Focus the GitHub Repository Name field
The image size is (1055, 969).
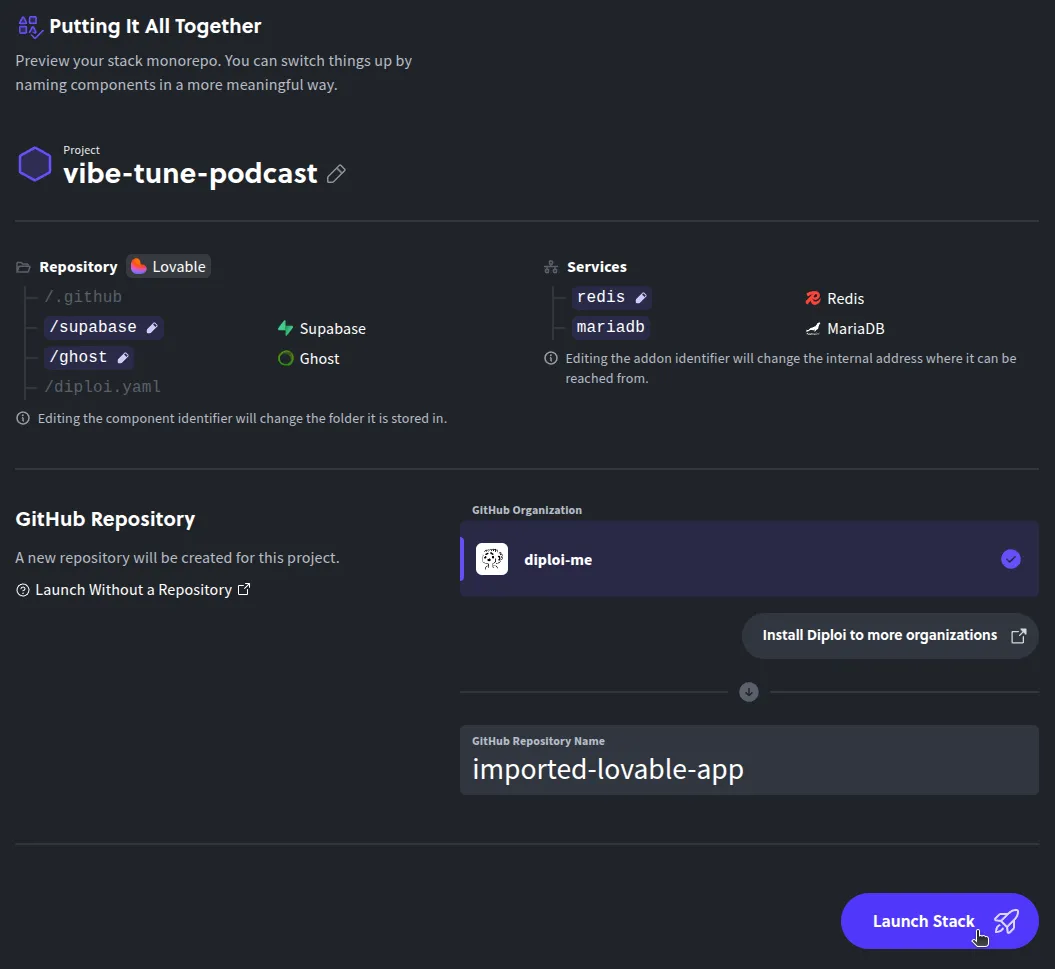[x=748, y=769]
